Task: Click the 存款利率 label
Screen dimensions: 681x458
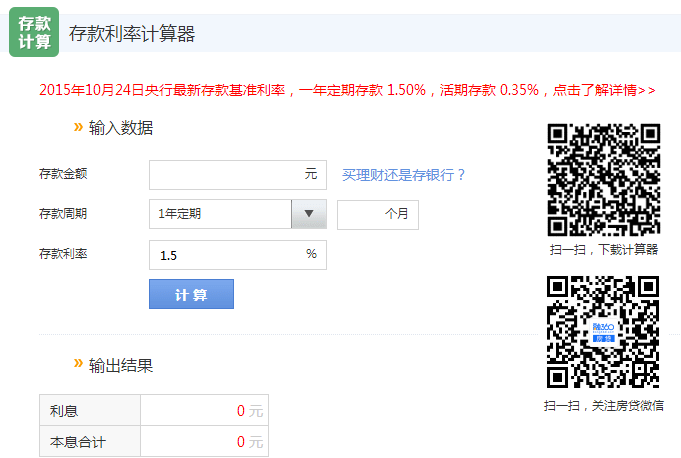Action: click(x=63, y=254)
